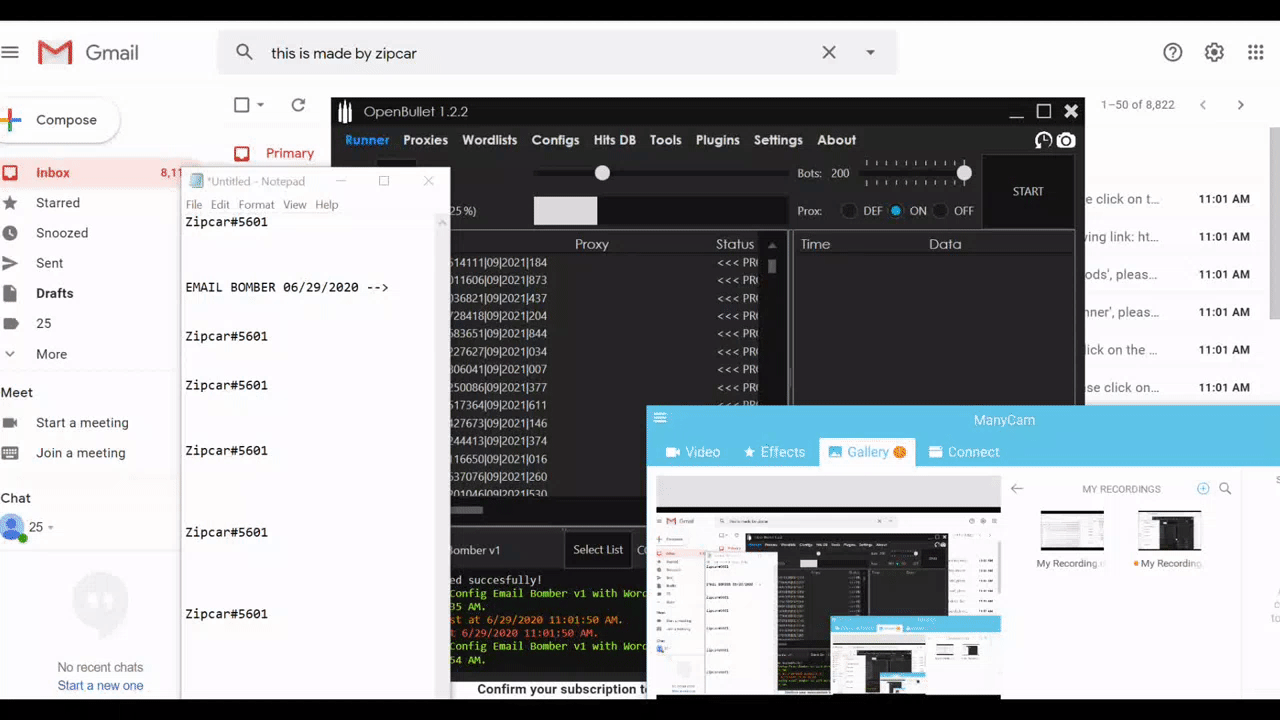This screenshot has width=1280, height=720.
Task: Click the Select List button
Action: pos(598,550)
